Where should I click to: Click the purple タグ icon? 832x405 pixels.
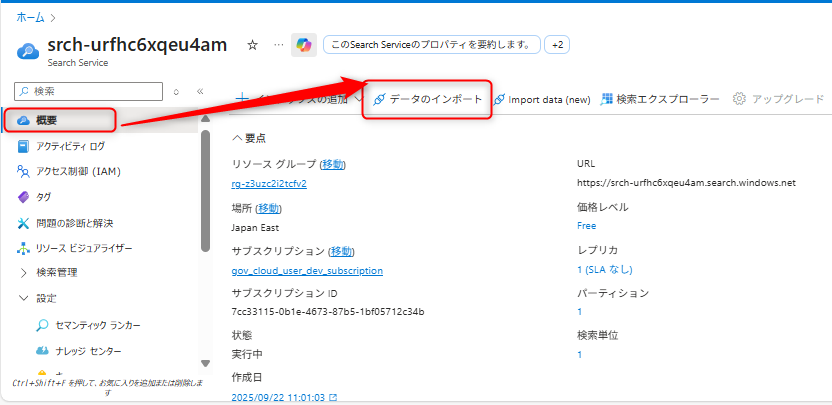coord(23,197)
